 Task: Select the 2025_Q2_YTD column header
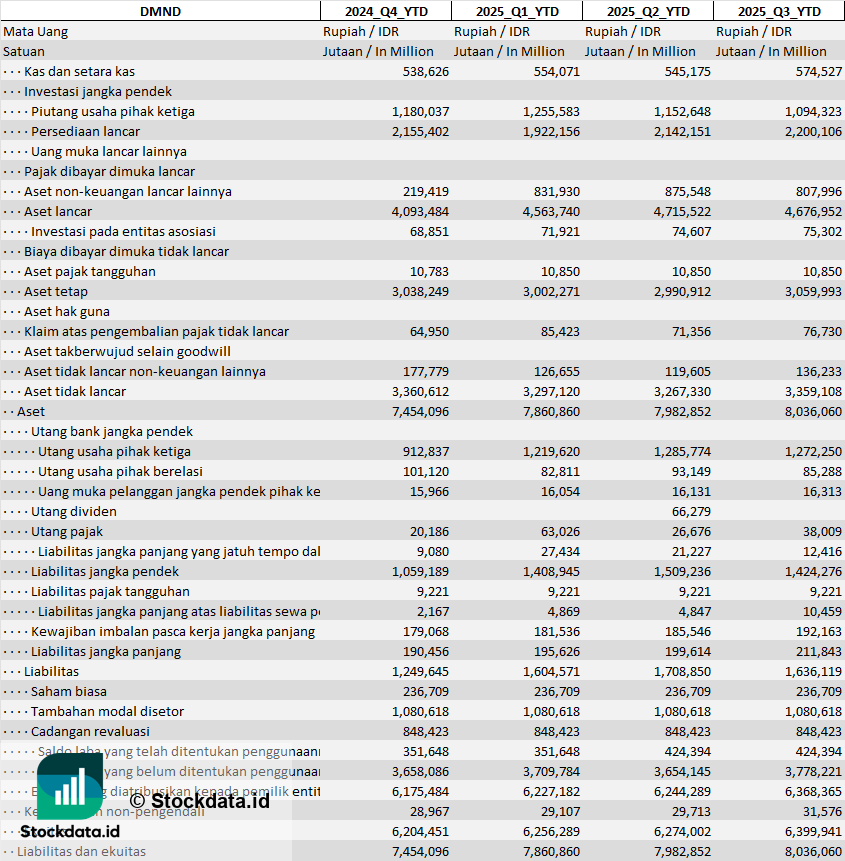(x=648, y=11)
